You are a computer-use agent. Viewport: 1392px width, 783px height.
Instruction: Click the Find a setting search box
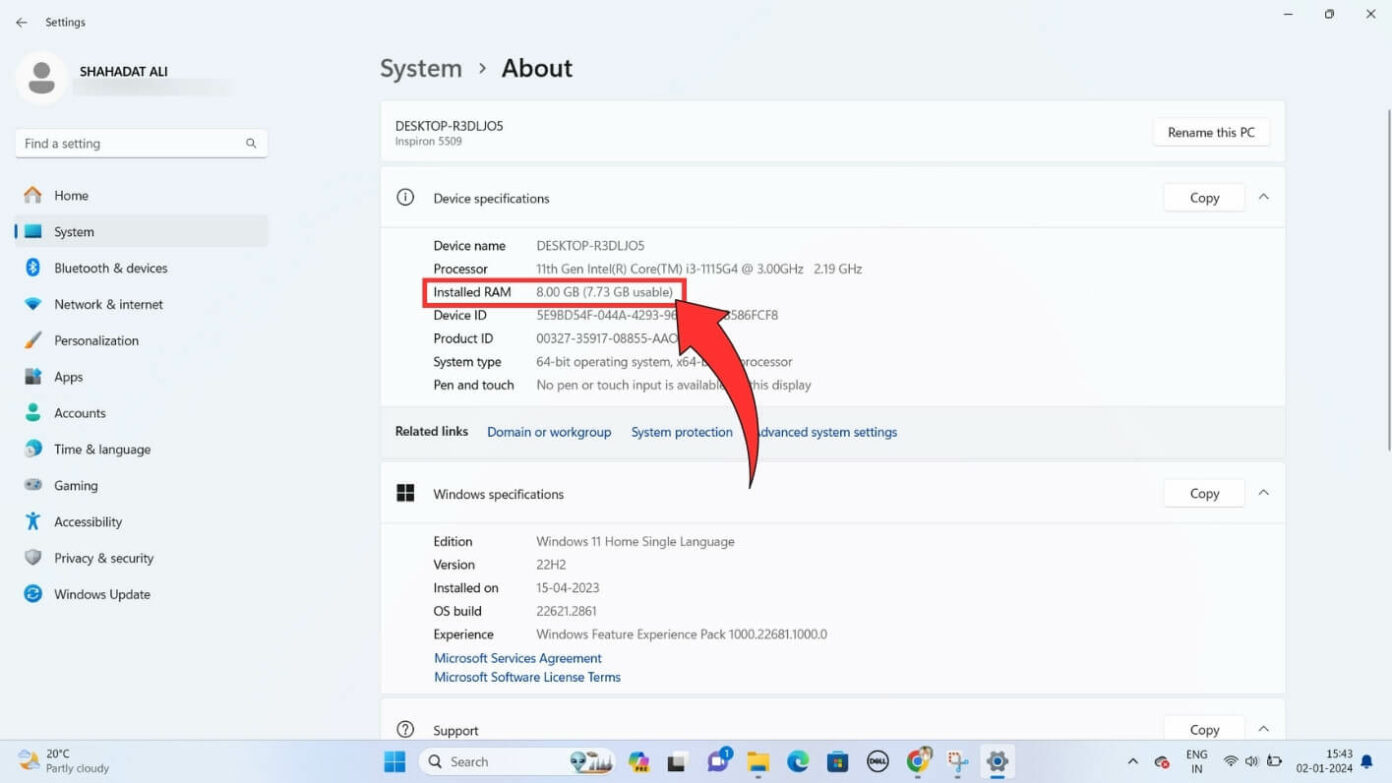141,143
